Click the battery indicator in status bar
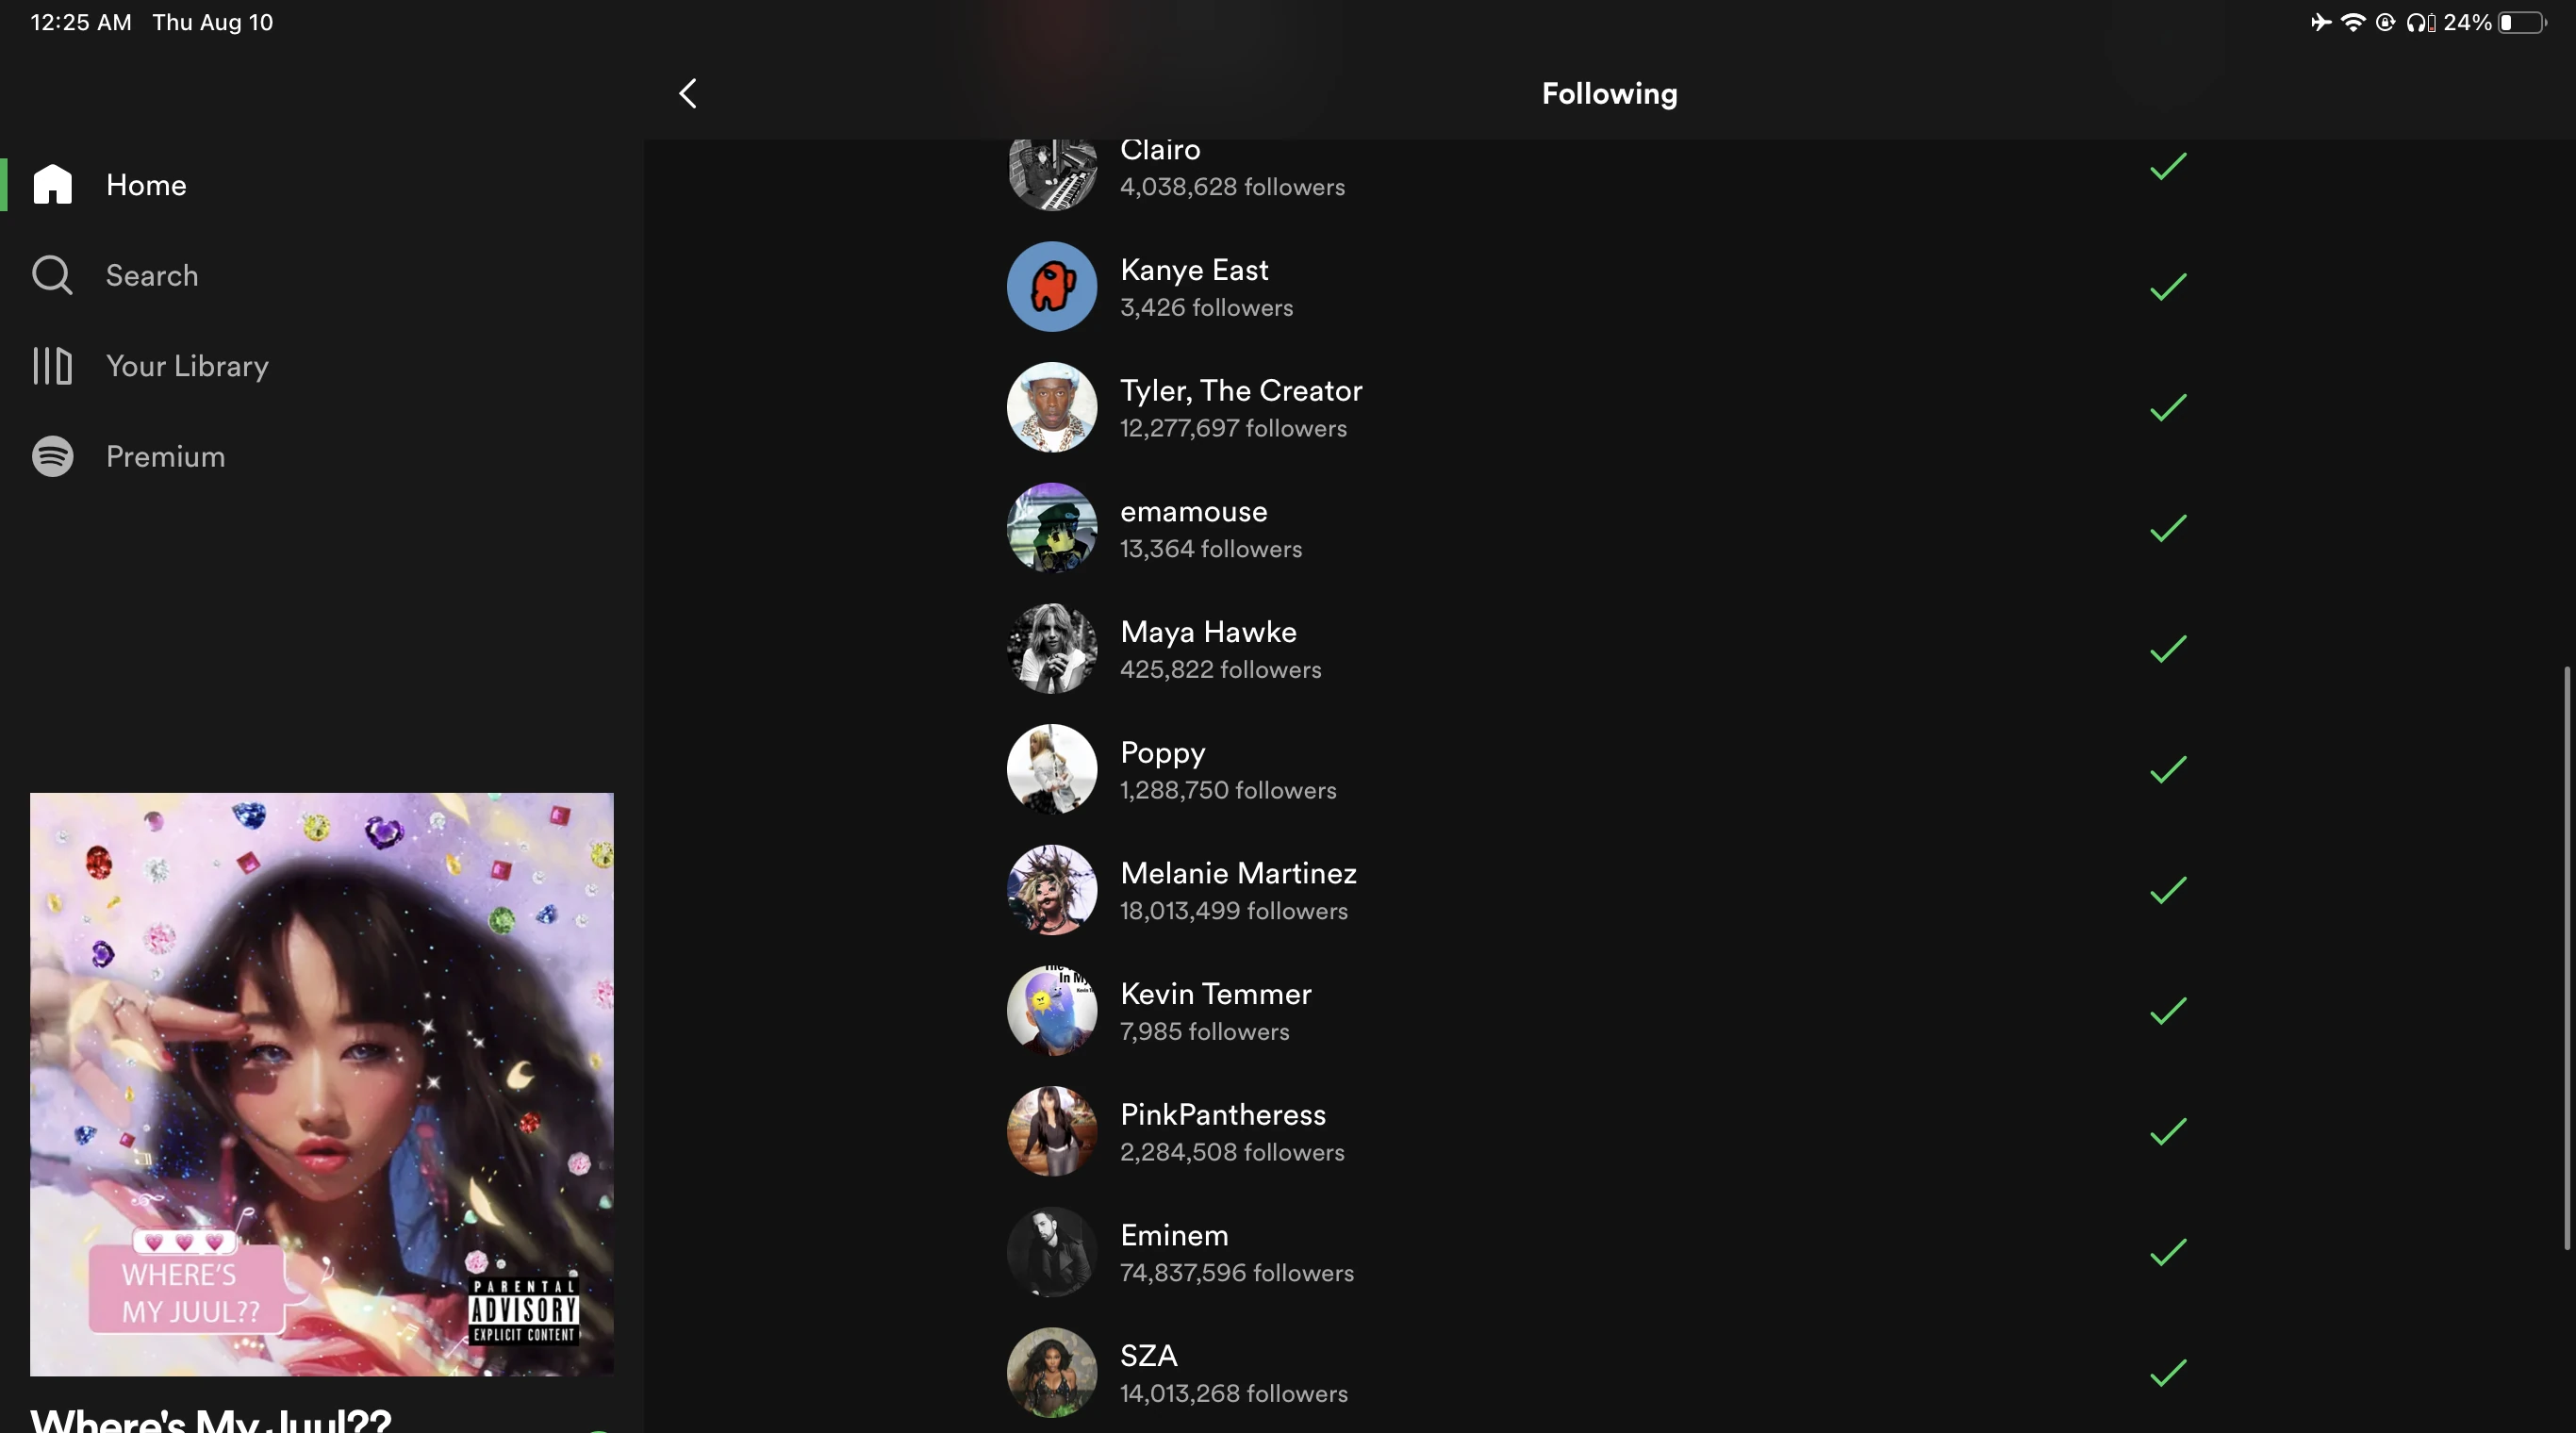This screenshot has width=2576, height=1433. tap(2521, 23)
